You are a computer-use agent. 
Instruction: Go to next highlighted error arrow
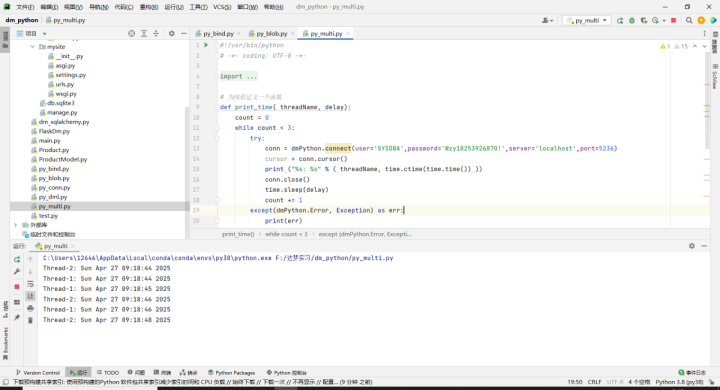tap(704, 46)
